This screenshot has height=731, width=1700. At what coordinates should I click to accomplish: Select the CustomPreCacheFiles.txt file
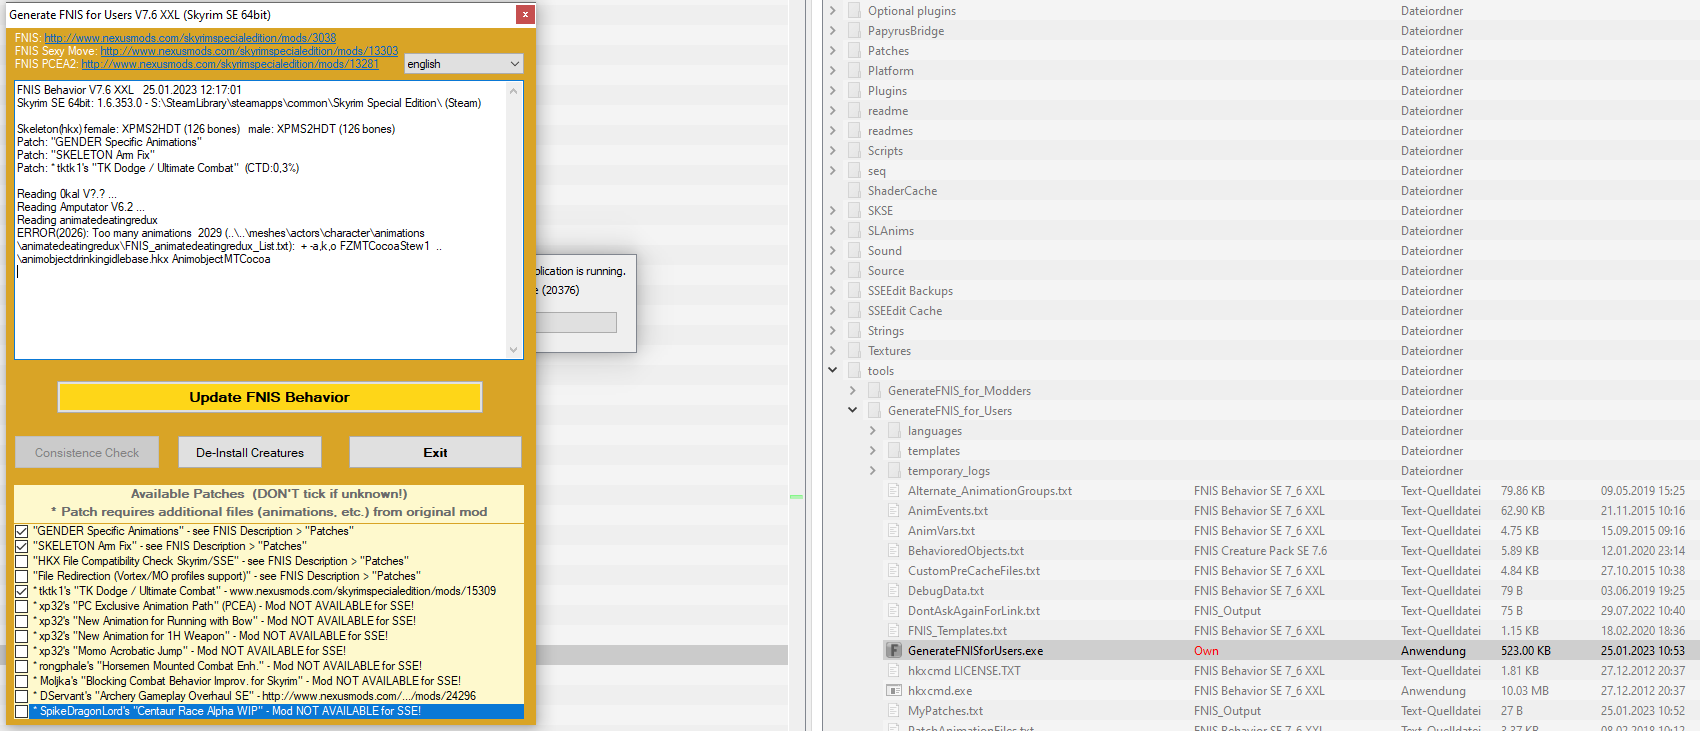click(x=974, y=571)
